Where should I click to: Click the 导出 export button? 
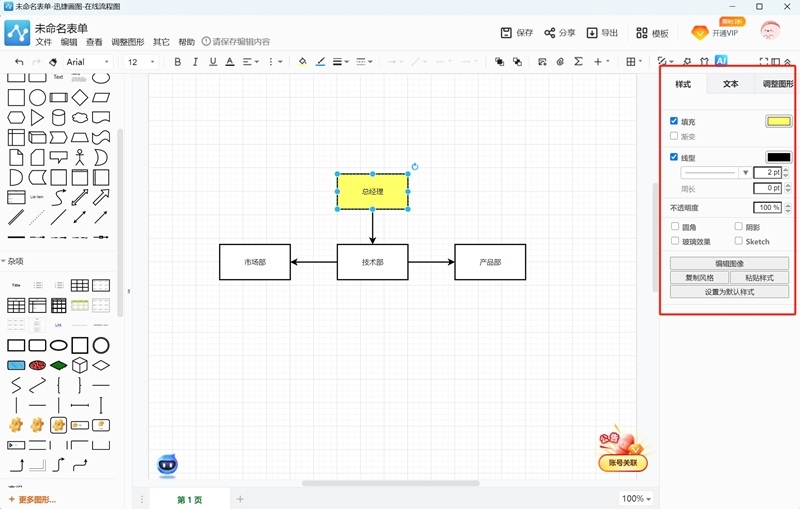[602, 33]
